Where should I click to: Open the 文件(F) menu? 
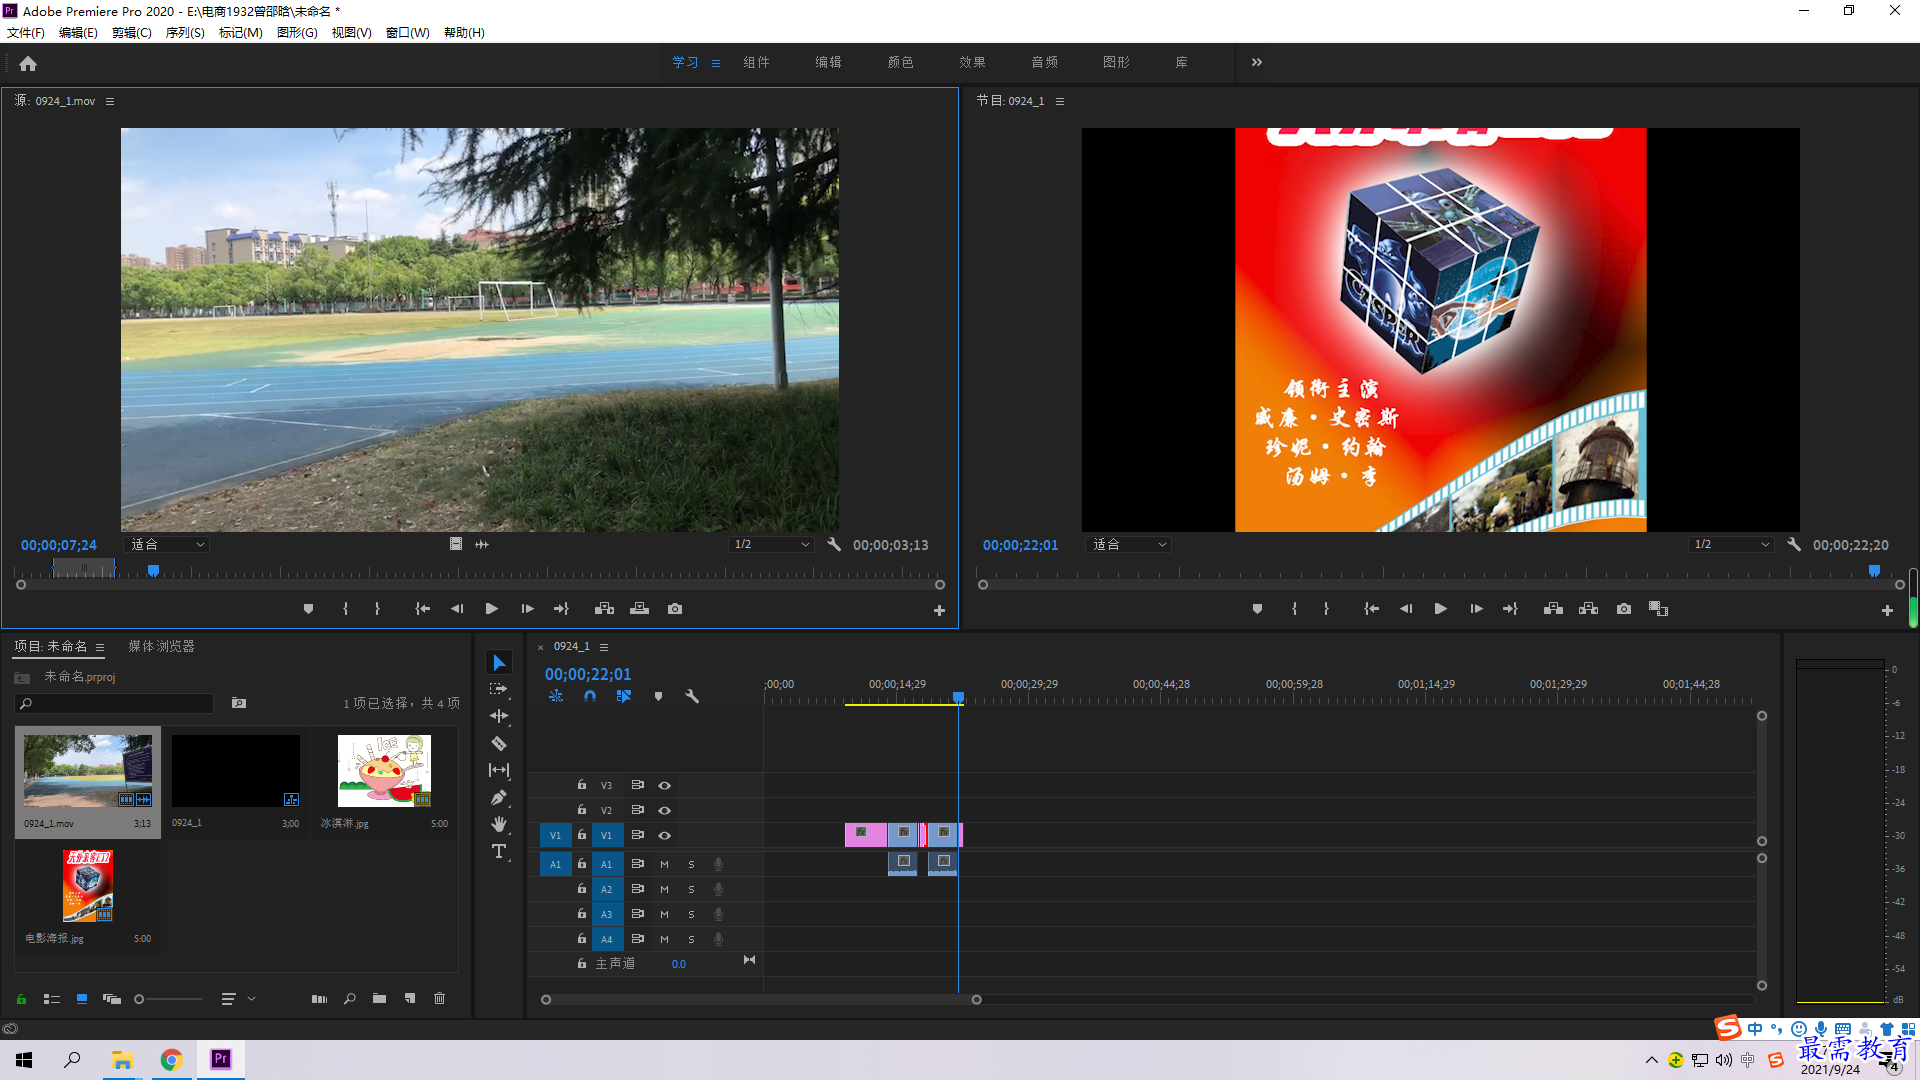click(x=26, y=33)
